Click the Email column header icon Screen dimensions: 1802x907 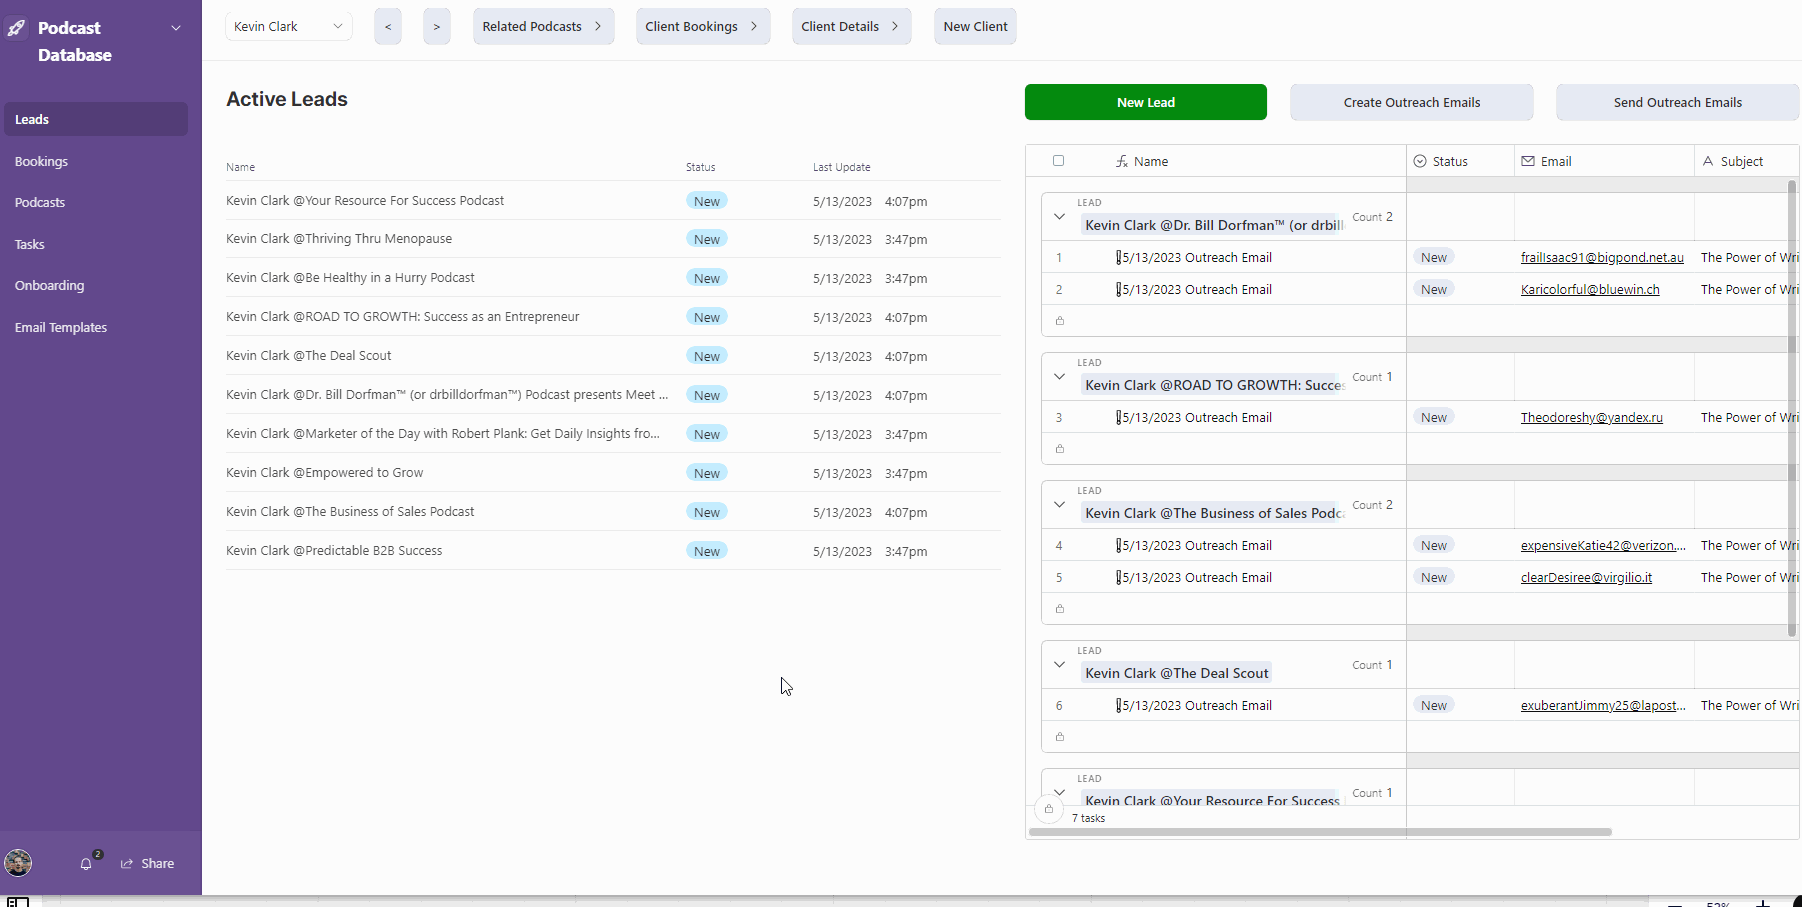[x=1528, y=161]
